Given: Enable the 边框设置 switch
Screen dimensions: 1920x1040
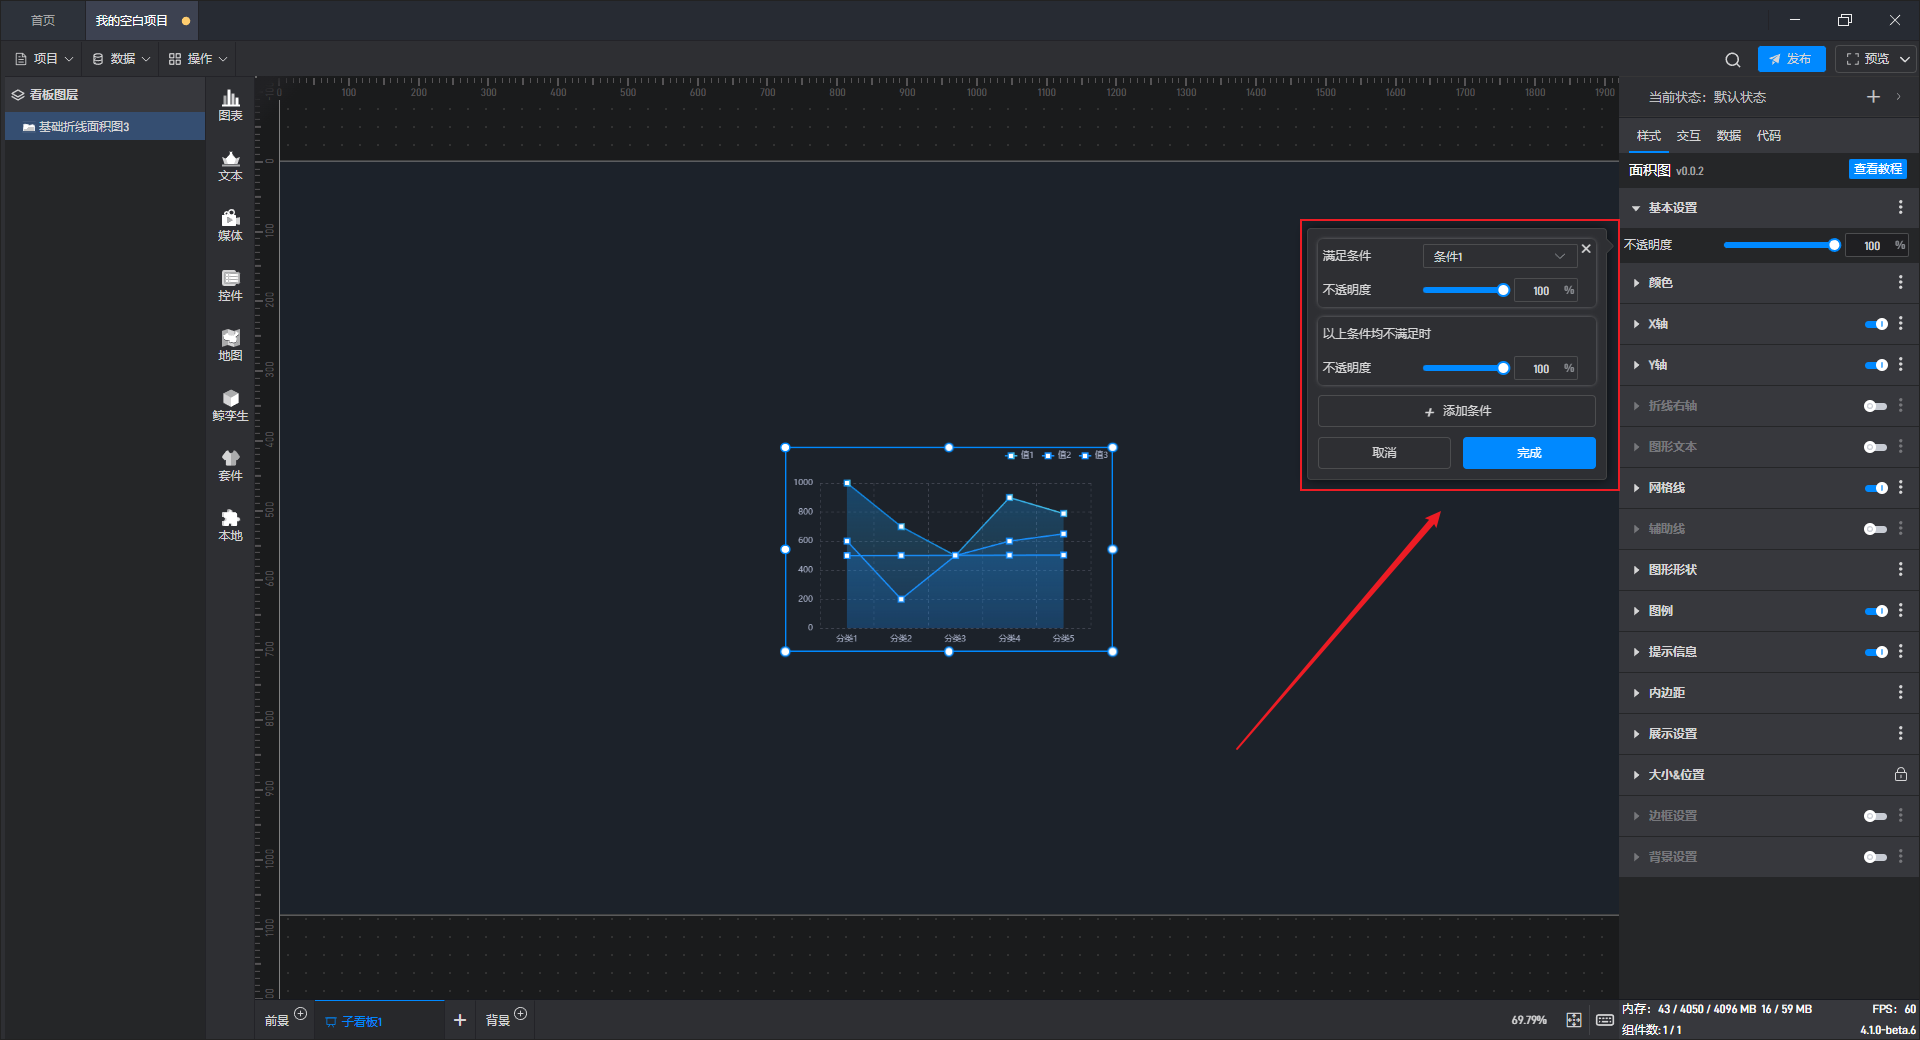Looking at the screenshot, I should click(1876, 816).
